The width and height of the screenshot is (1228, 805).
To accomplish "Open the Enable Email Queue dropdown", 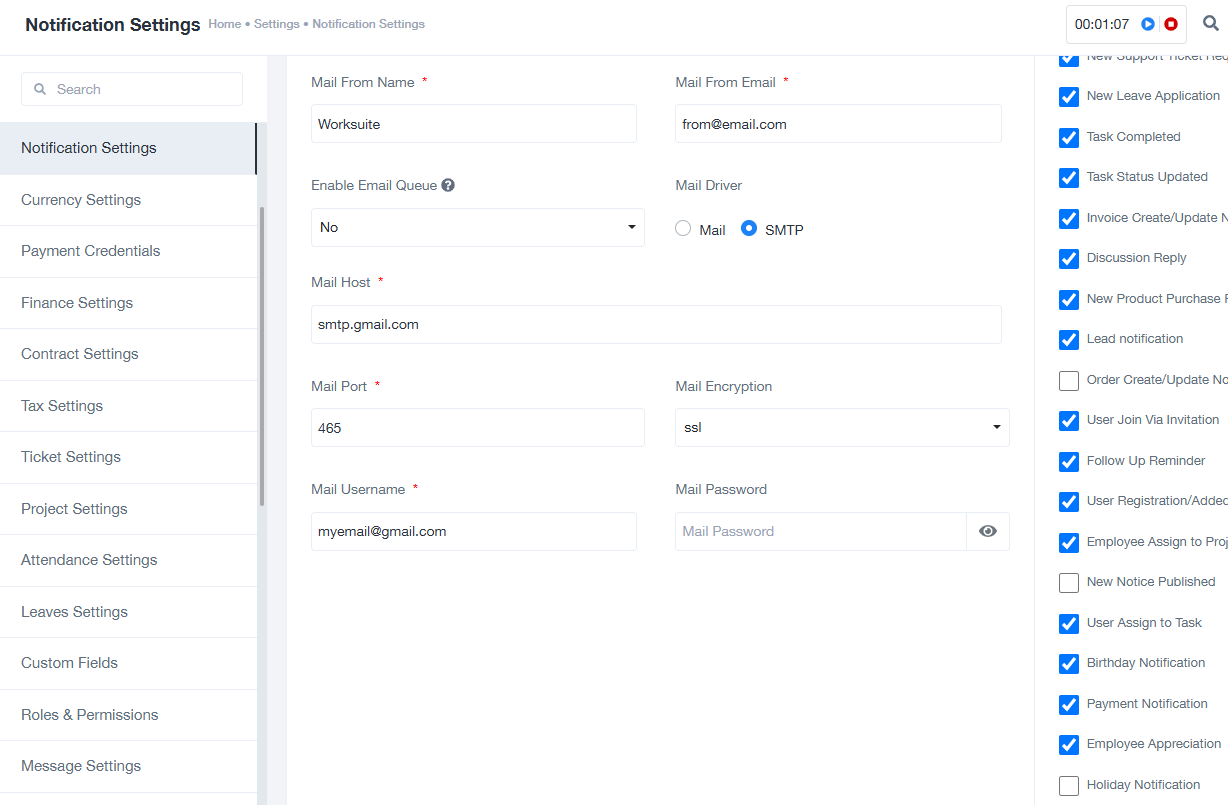I will 477,227.
